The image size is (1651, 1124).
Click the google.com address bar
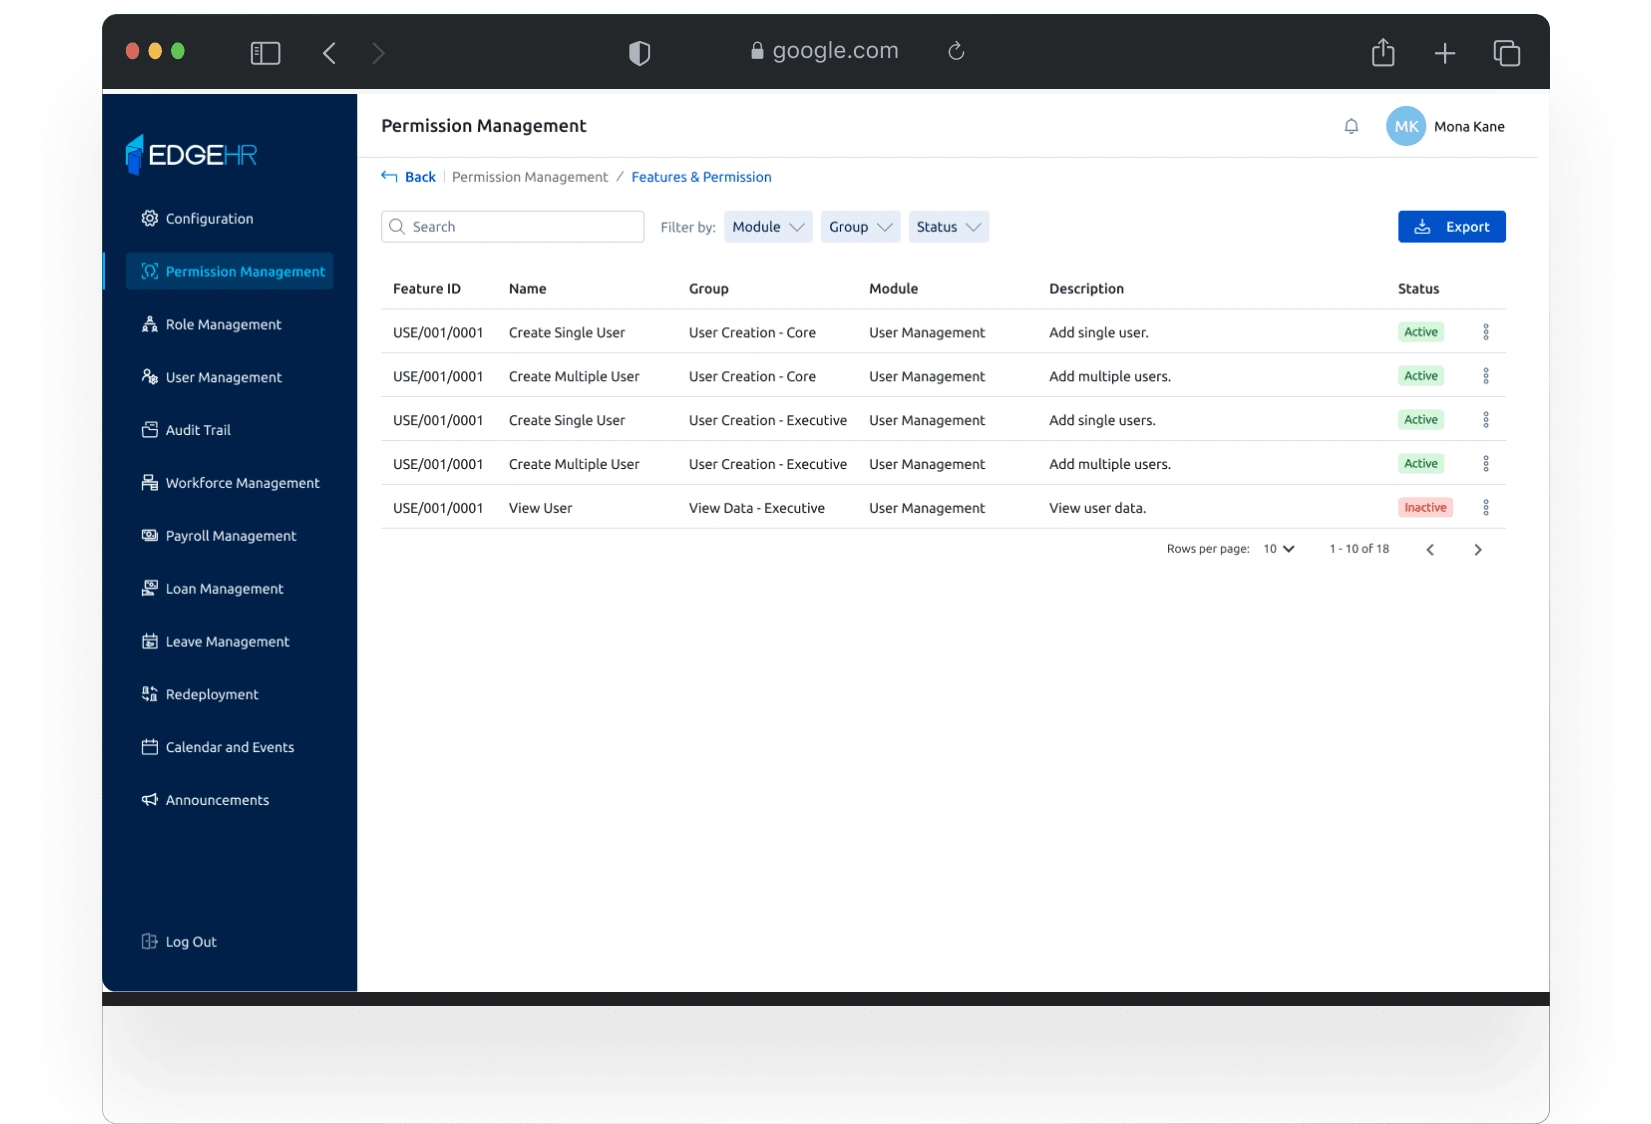pos(825,51)
